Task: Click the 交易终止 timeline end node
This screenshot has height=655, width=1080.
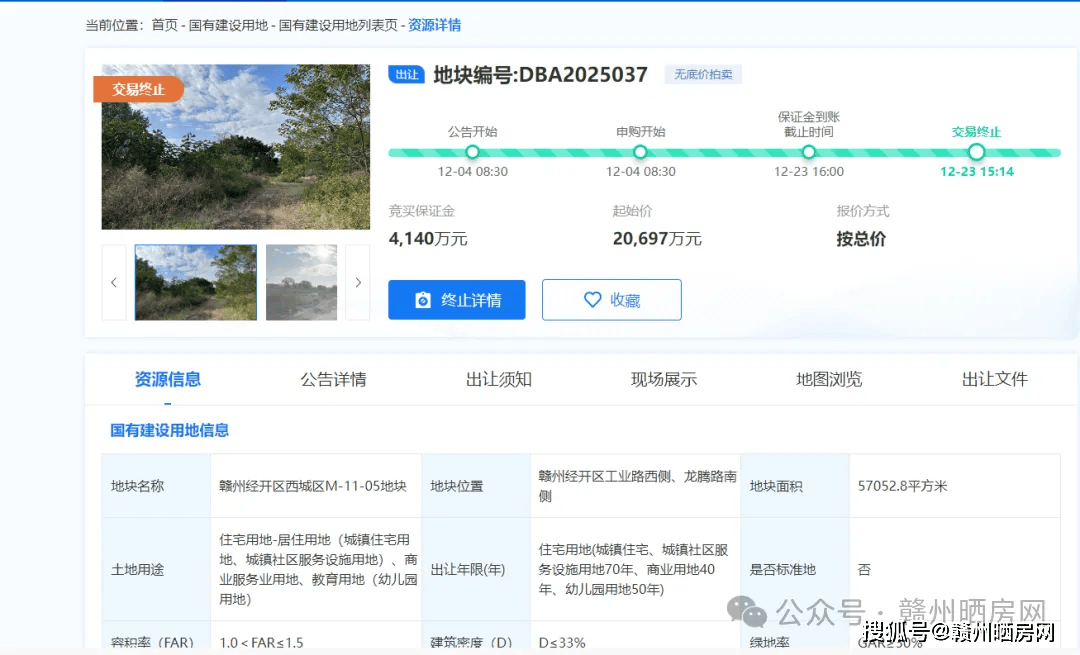Action: [977, 152]
